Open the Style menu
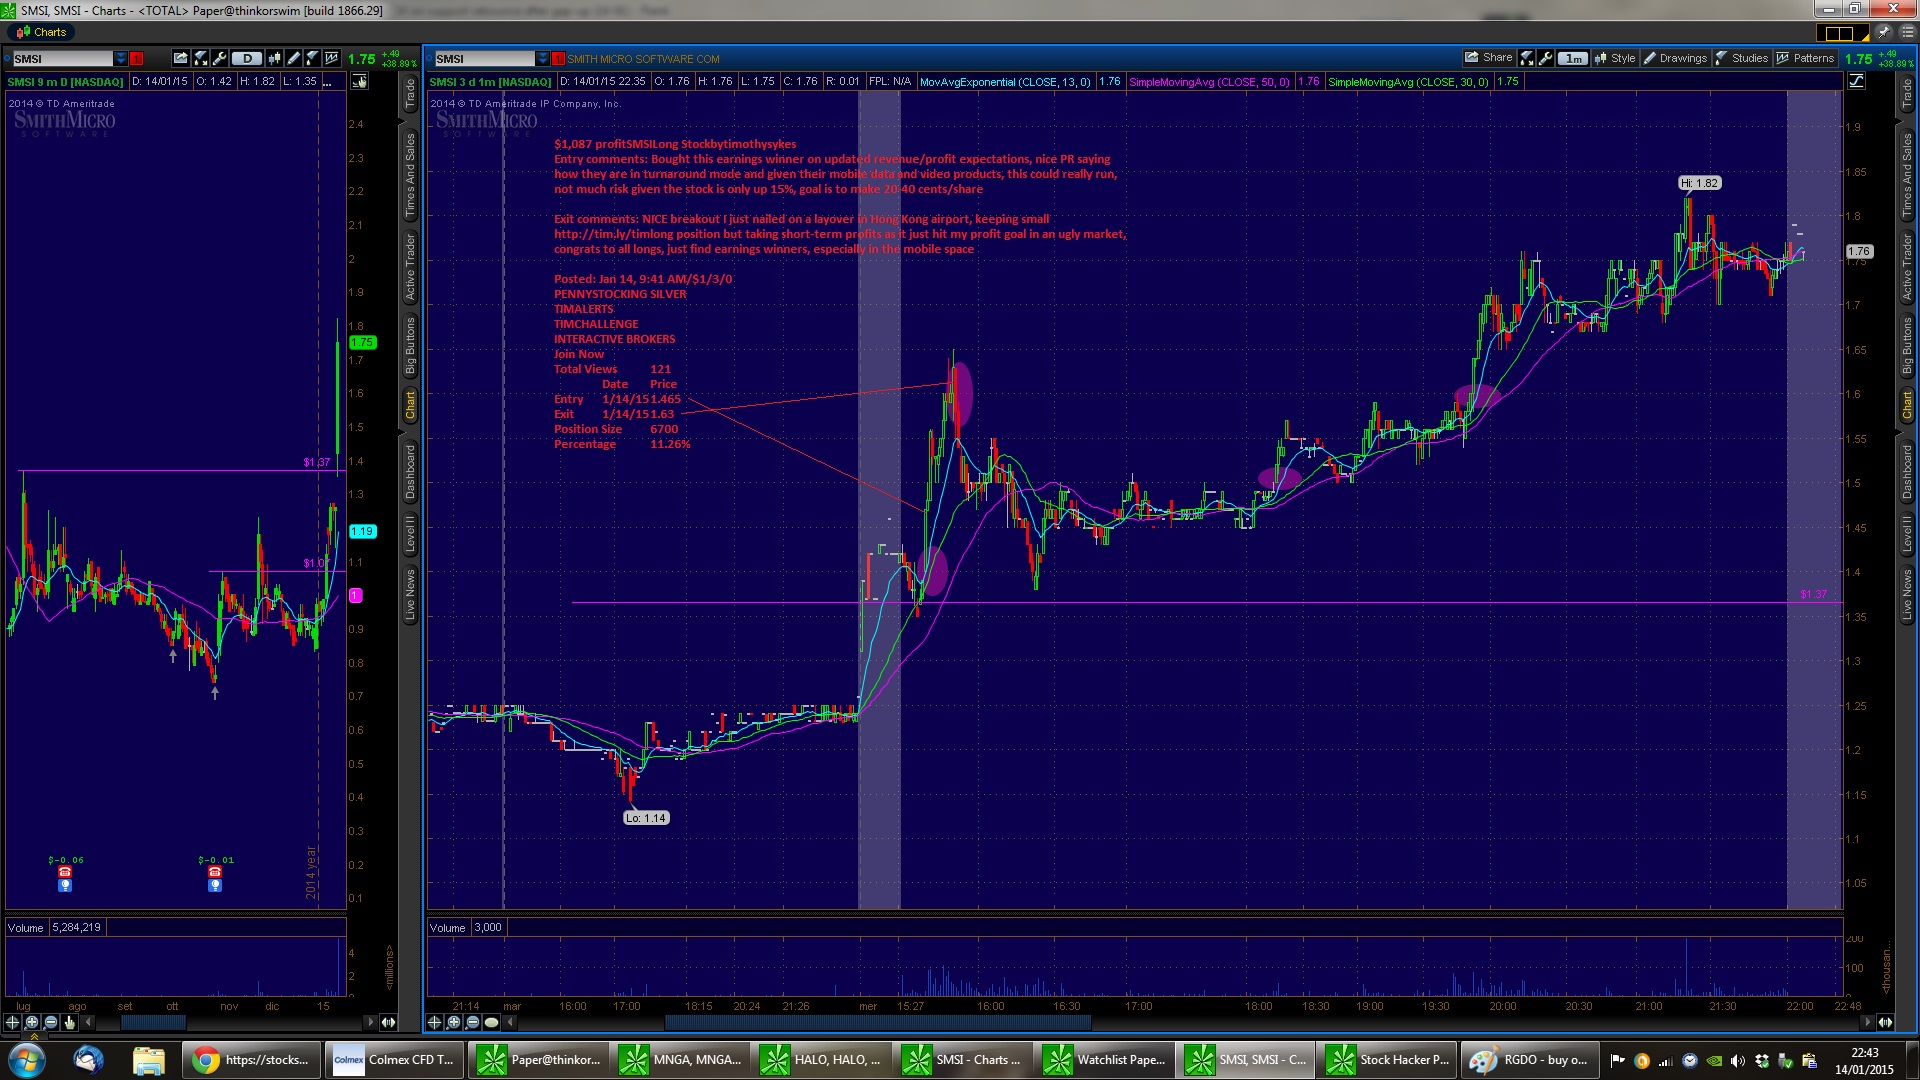The height and width of the screenshot is (1080, 1920). coord(1615,58)
